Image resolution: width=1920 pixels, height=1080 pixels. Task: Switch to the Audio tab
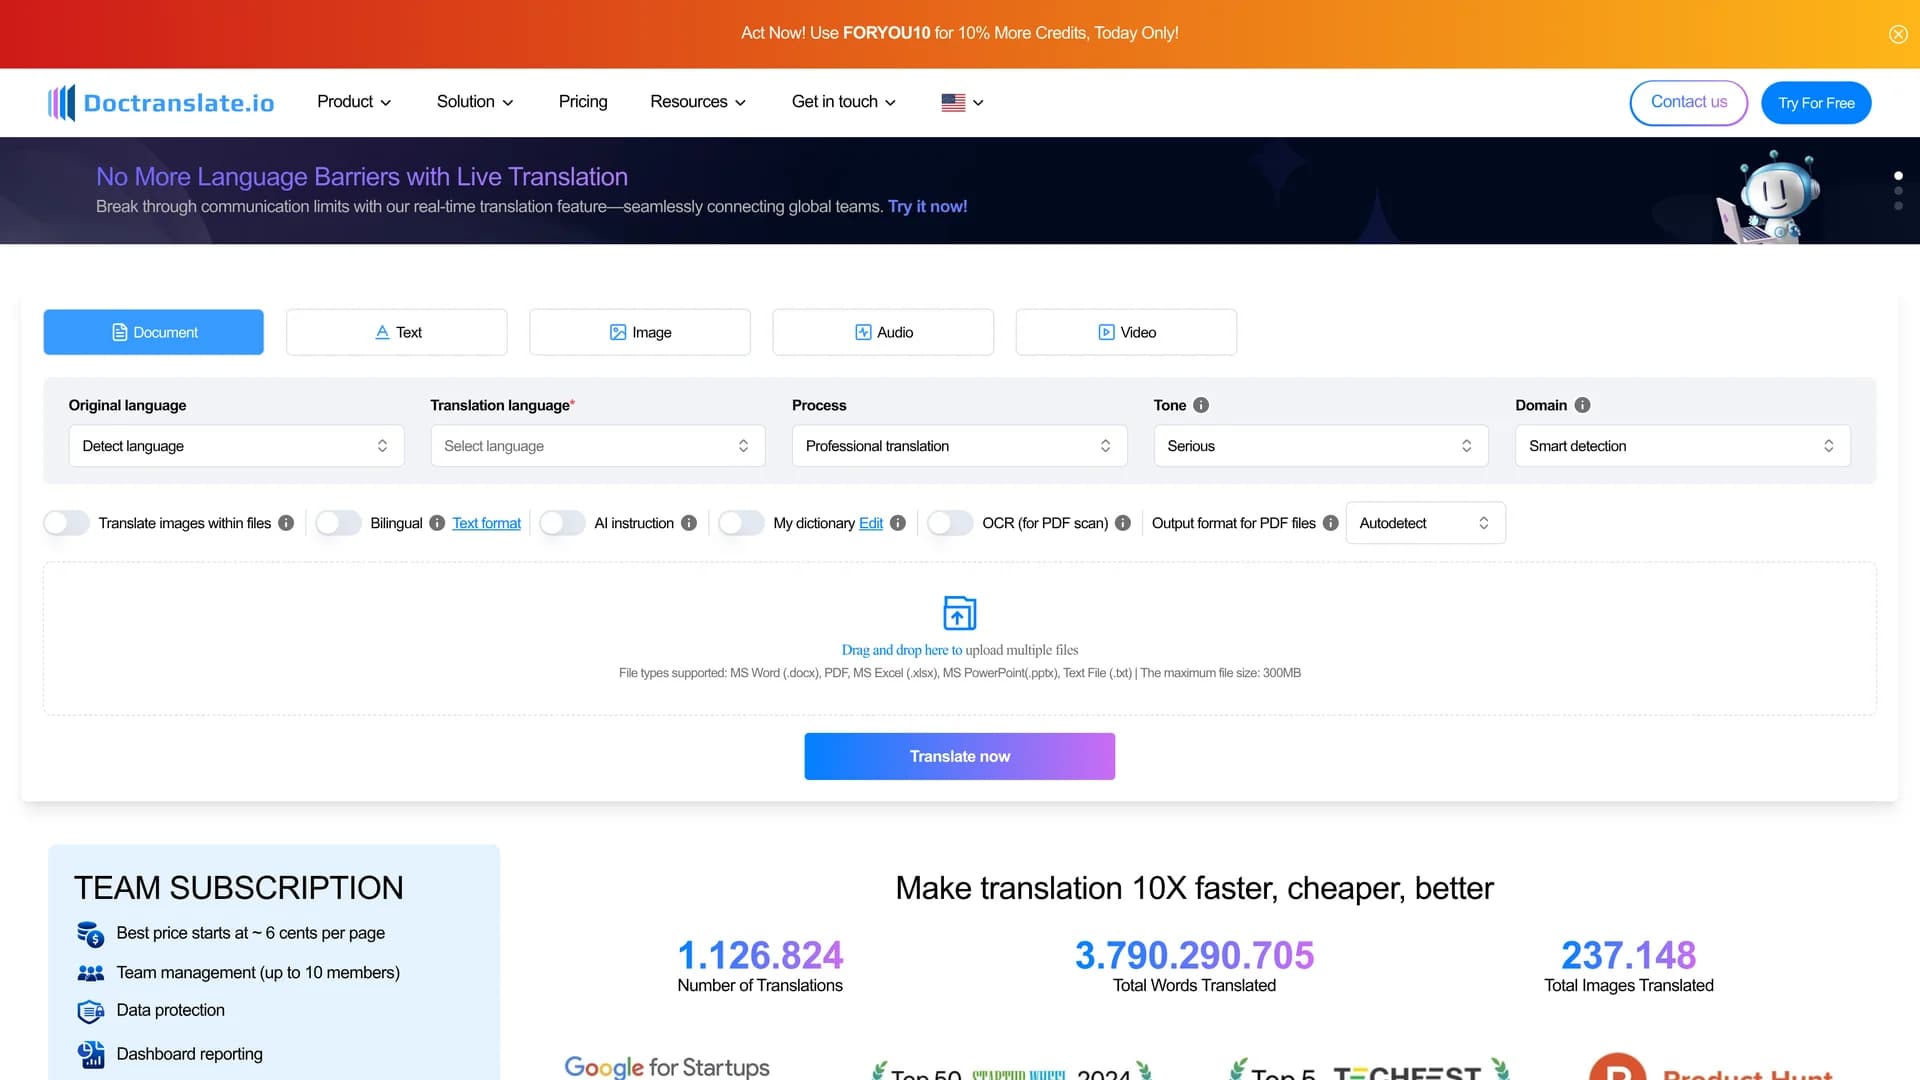tap(883, 332)
